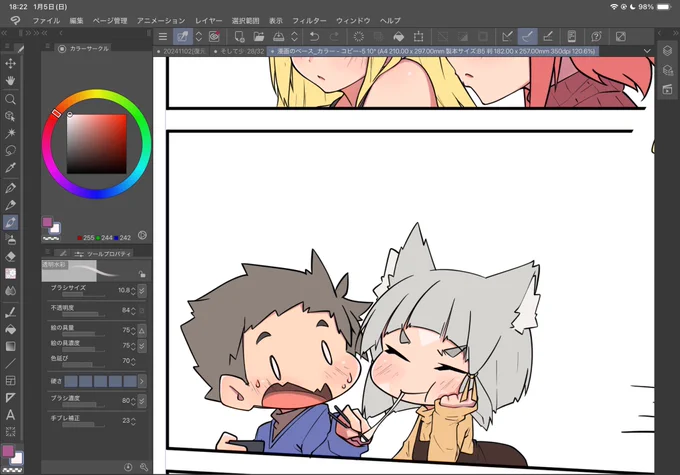Select the Decoration brush tool
The height and width of the screenshot is (475, 680).
(10, 273)
